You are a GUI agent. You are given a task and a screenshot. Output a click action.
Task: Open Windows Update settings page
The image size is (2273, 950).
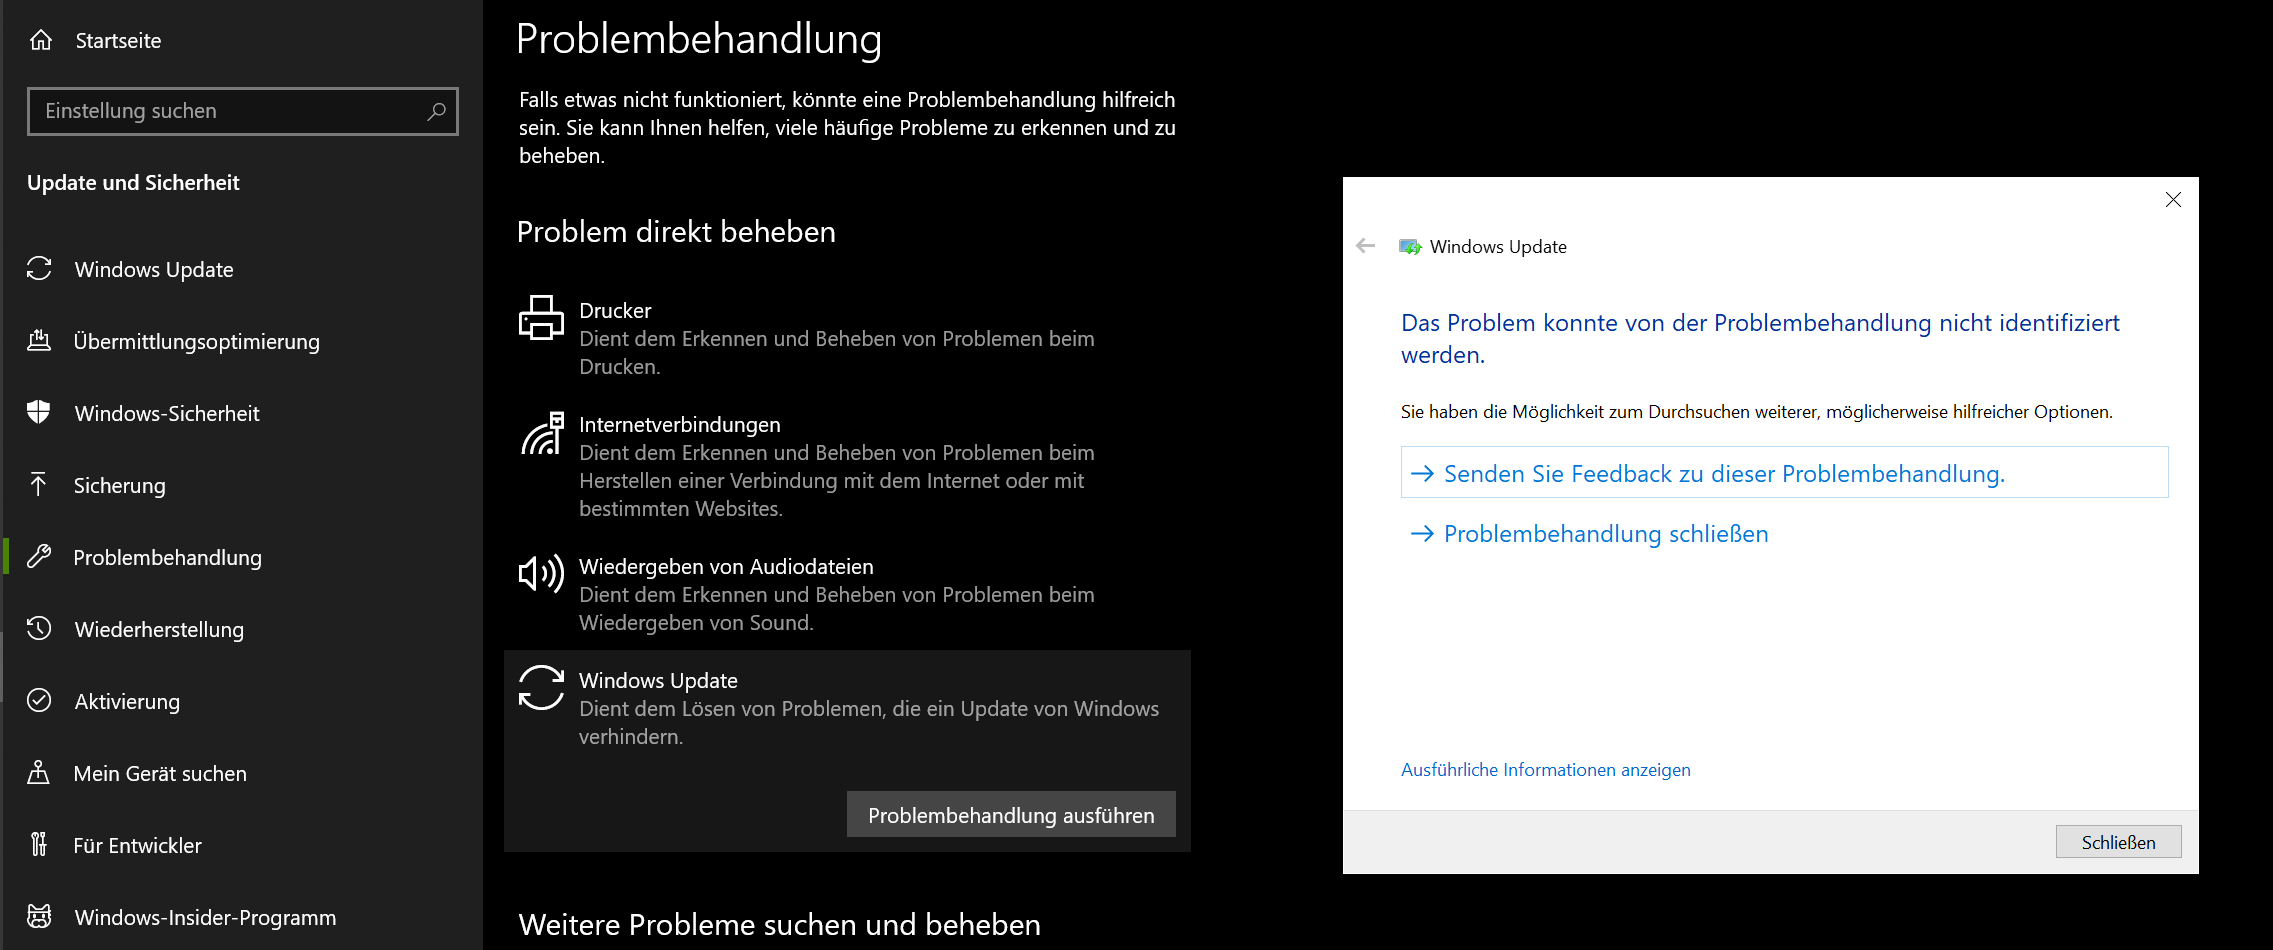point(154,269)
